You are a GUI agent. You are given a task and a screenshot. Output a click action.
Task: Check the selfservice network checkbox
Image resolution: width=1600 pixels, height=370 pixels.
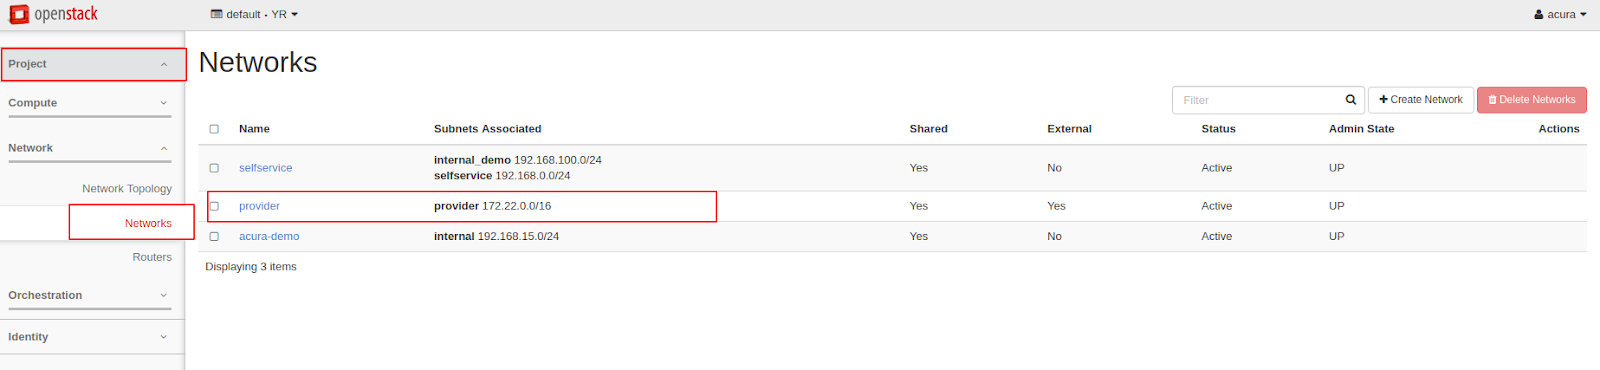tap(214, 168)
